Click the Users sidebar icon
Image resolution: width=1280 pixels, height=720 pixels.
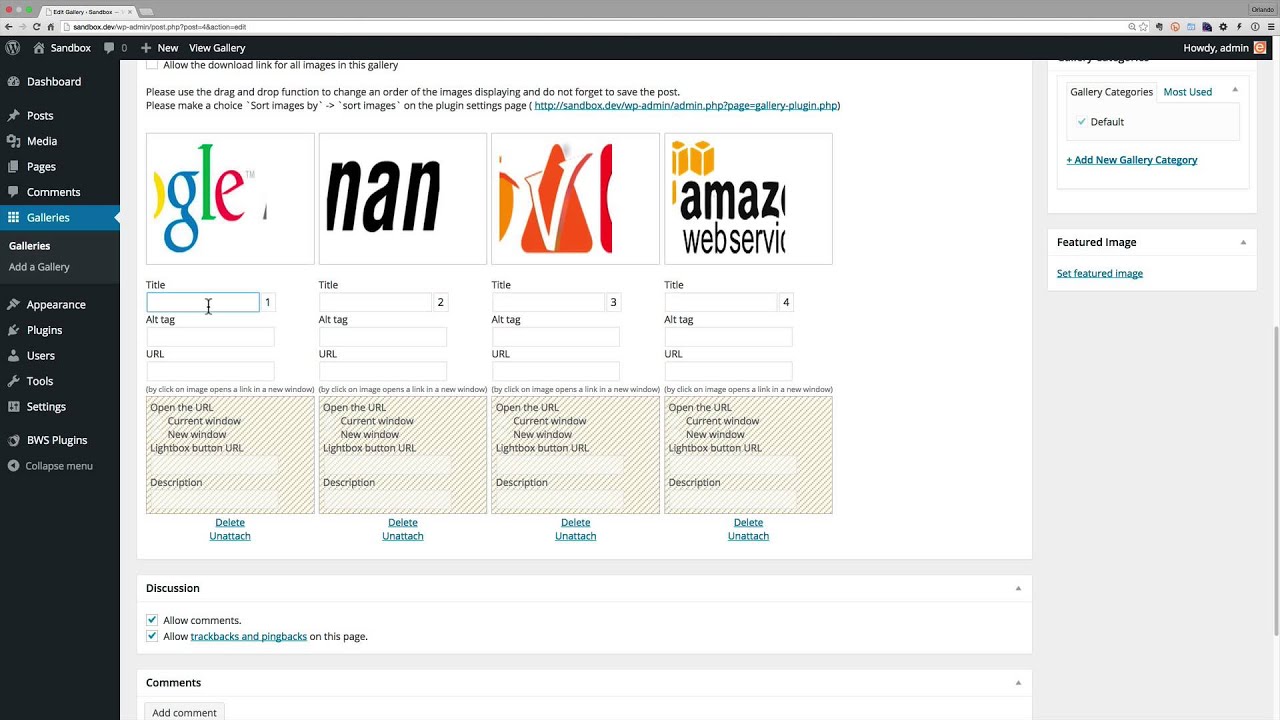click(x=13, y=356)
